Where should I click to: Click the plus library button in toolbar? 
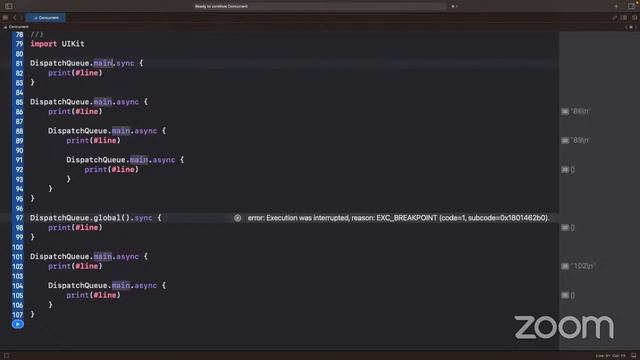point(616,6)
